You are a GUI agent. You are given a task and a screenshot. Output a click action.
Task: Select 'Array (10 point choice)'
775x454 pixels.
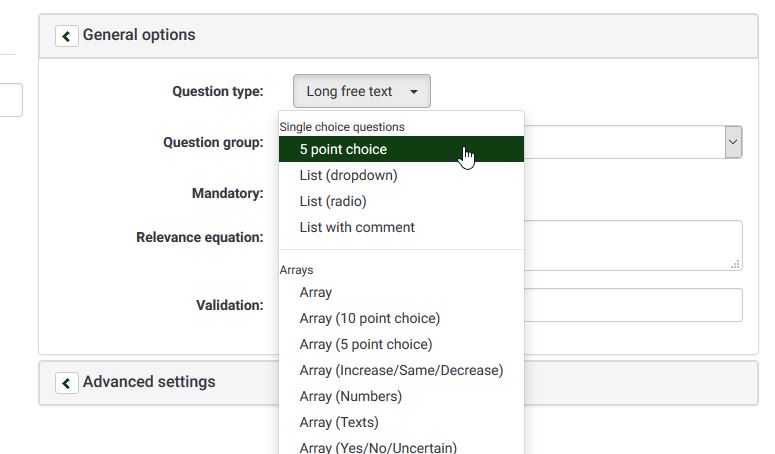pyautogui.click(x=369, y=318)
